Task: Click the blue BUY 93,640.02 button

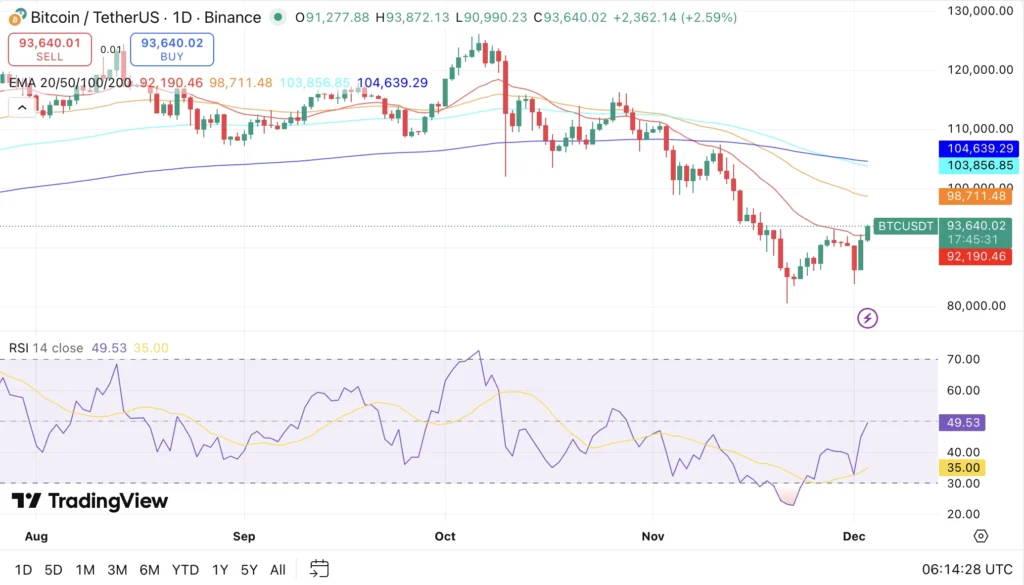Action: pyautogui.click(x=172, y=49)
